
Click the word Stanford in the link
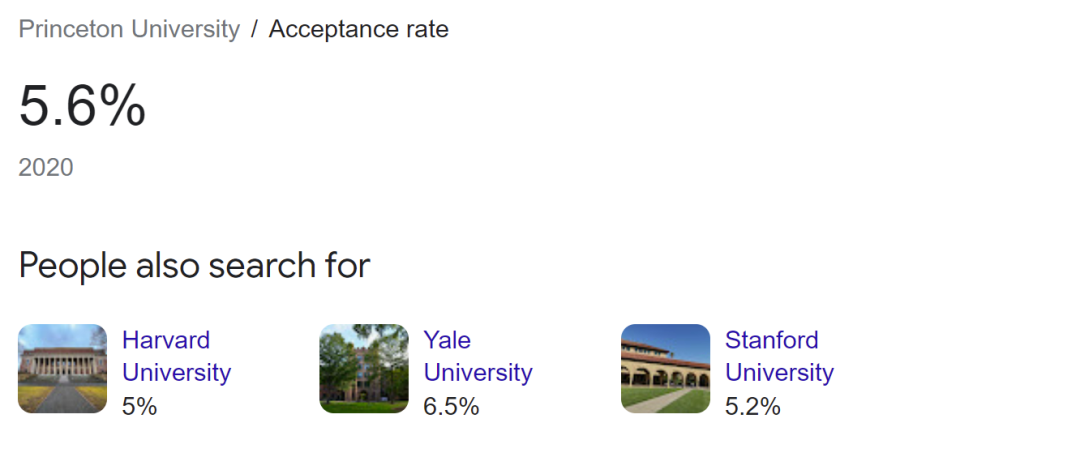coord(771,340)
